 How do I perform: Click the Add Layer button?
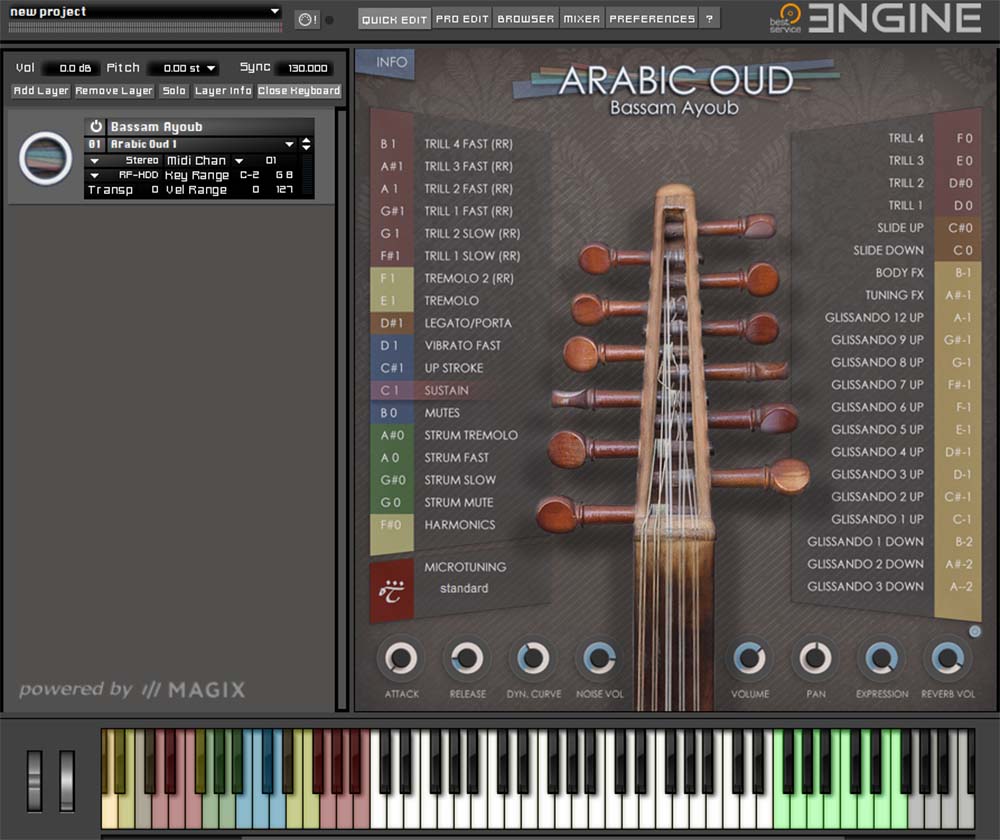click(39, 90)
